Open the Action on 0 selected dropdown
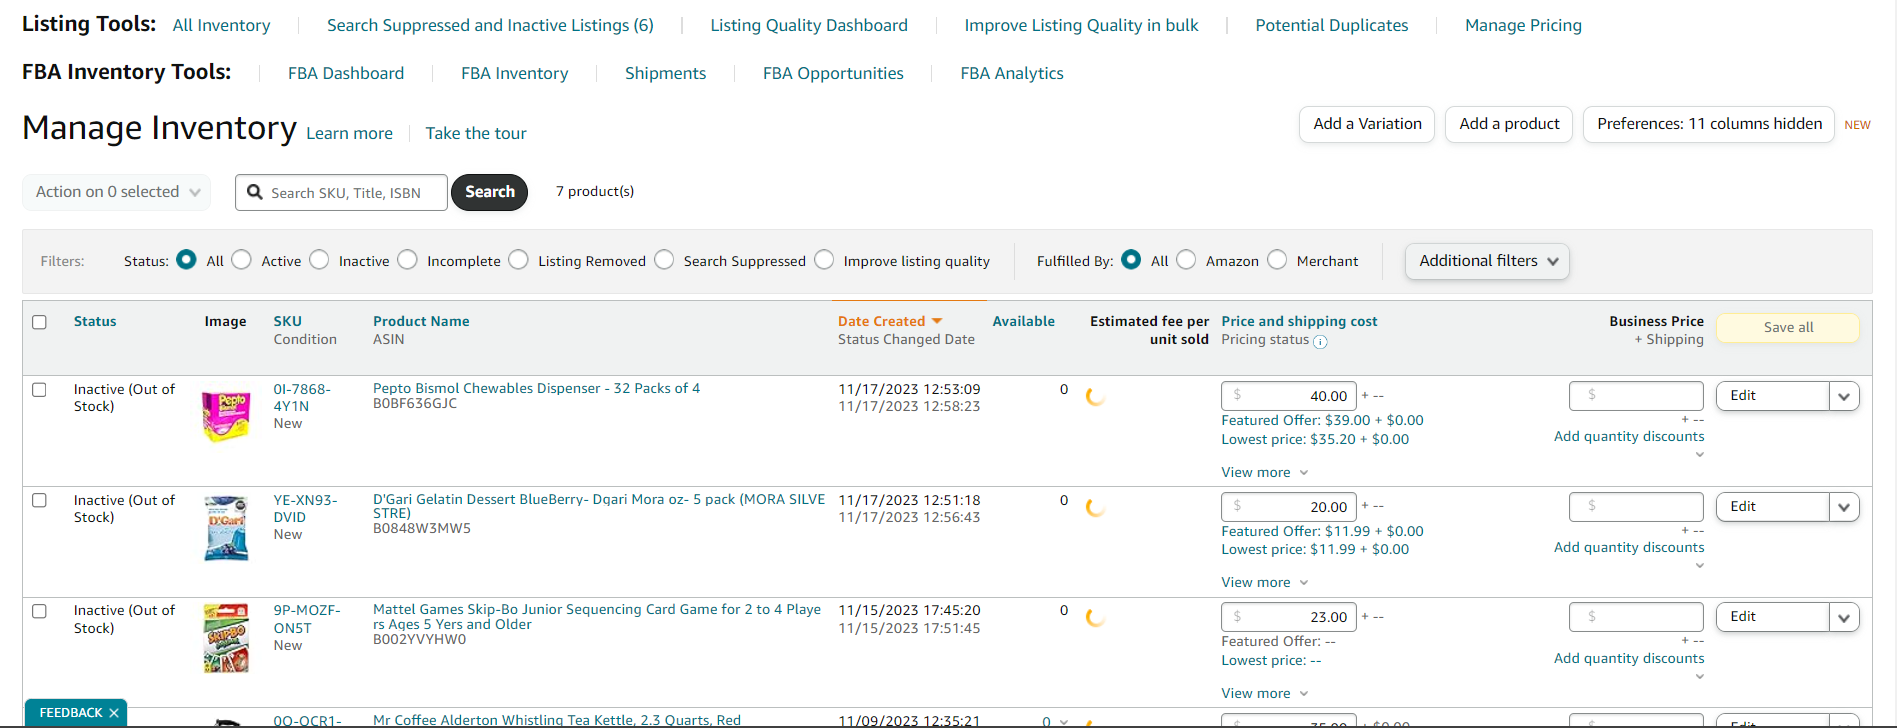The height and width of the screenshot is (728, 1897). (x=116, y=192)
